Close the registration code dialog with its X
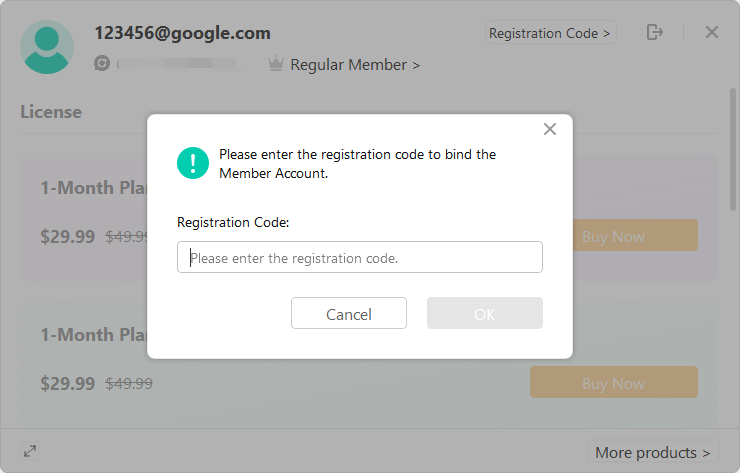This screenshot has height=473, width=740. (549, 129)
